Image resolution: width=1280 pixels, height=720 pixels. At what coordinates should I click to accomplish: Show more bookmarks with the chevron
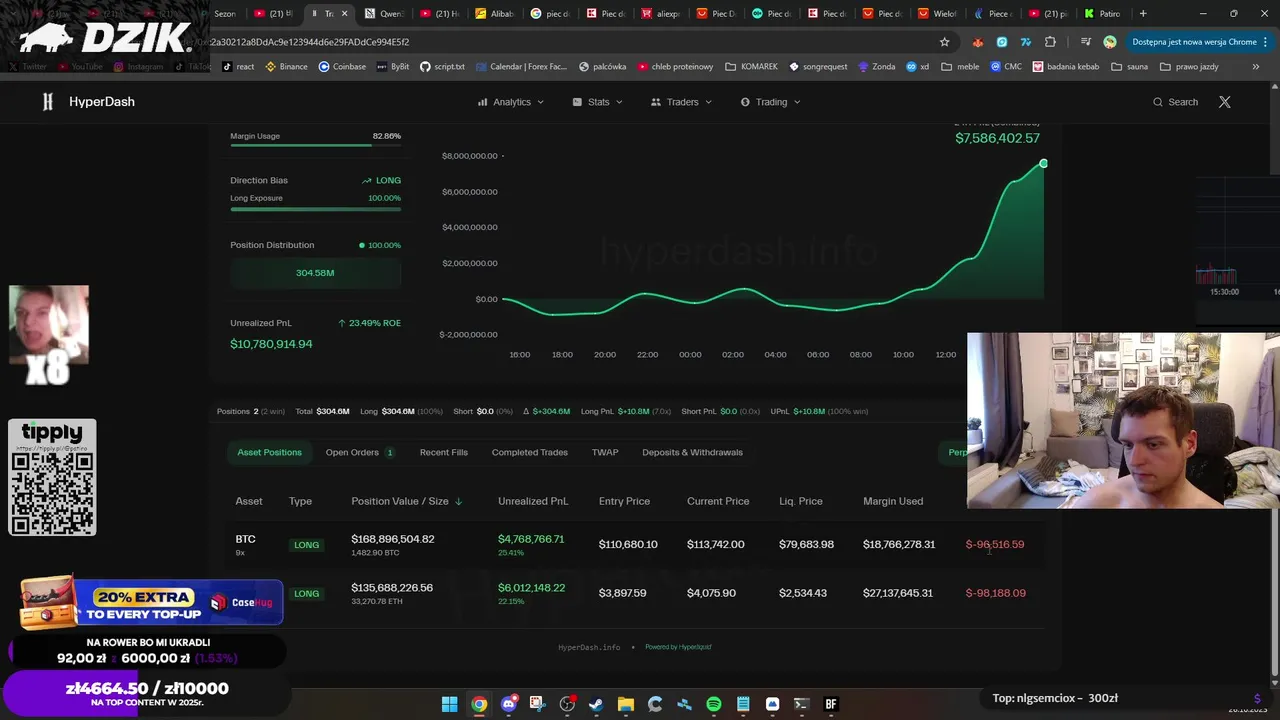[x=1256, y=67]
